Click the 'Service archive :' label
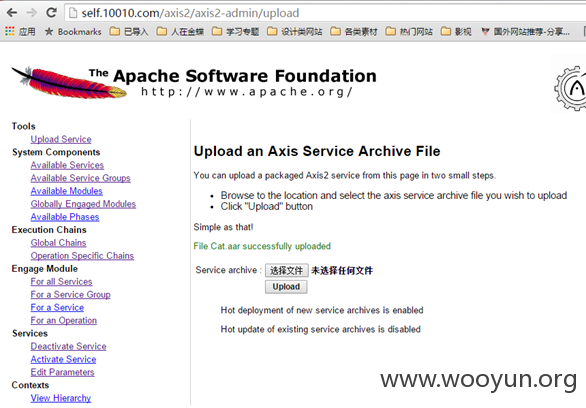Screen dimensions: 586x408 (228, 270)
